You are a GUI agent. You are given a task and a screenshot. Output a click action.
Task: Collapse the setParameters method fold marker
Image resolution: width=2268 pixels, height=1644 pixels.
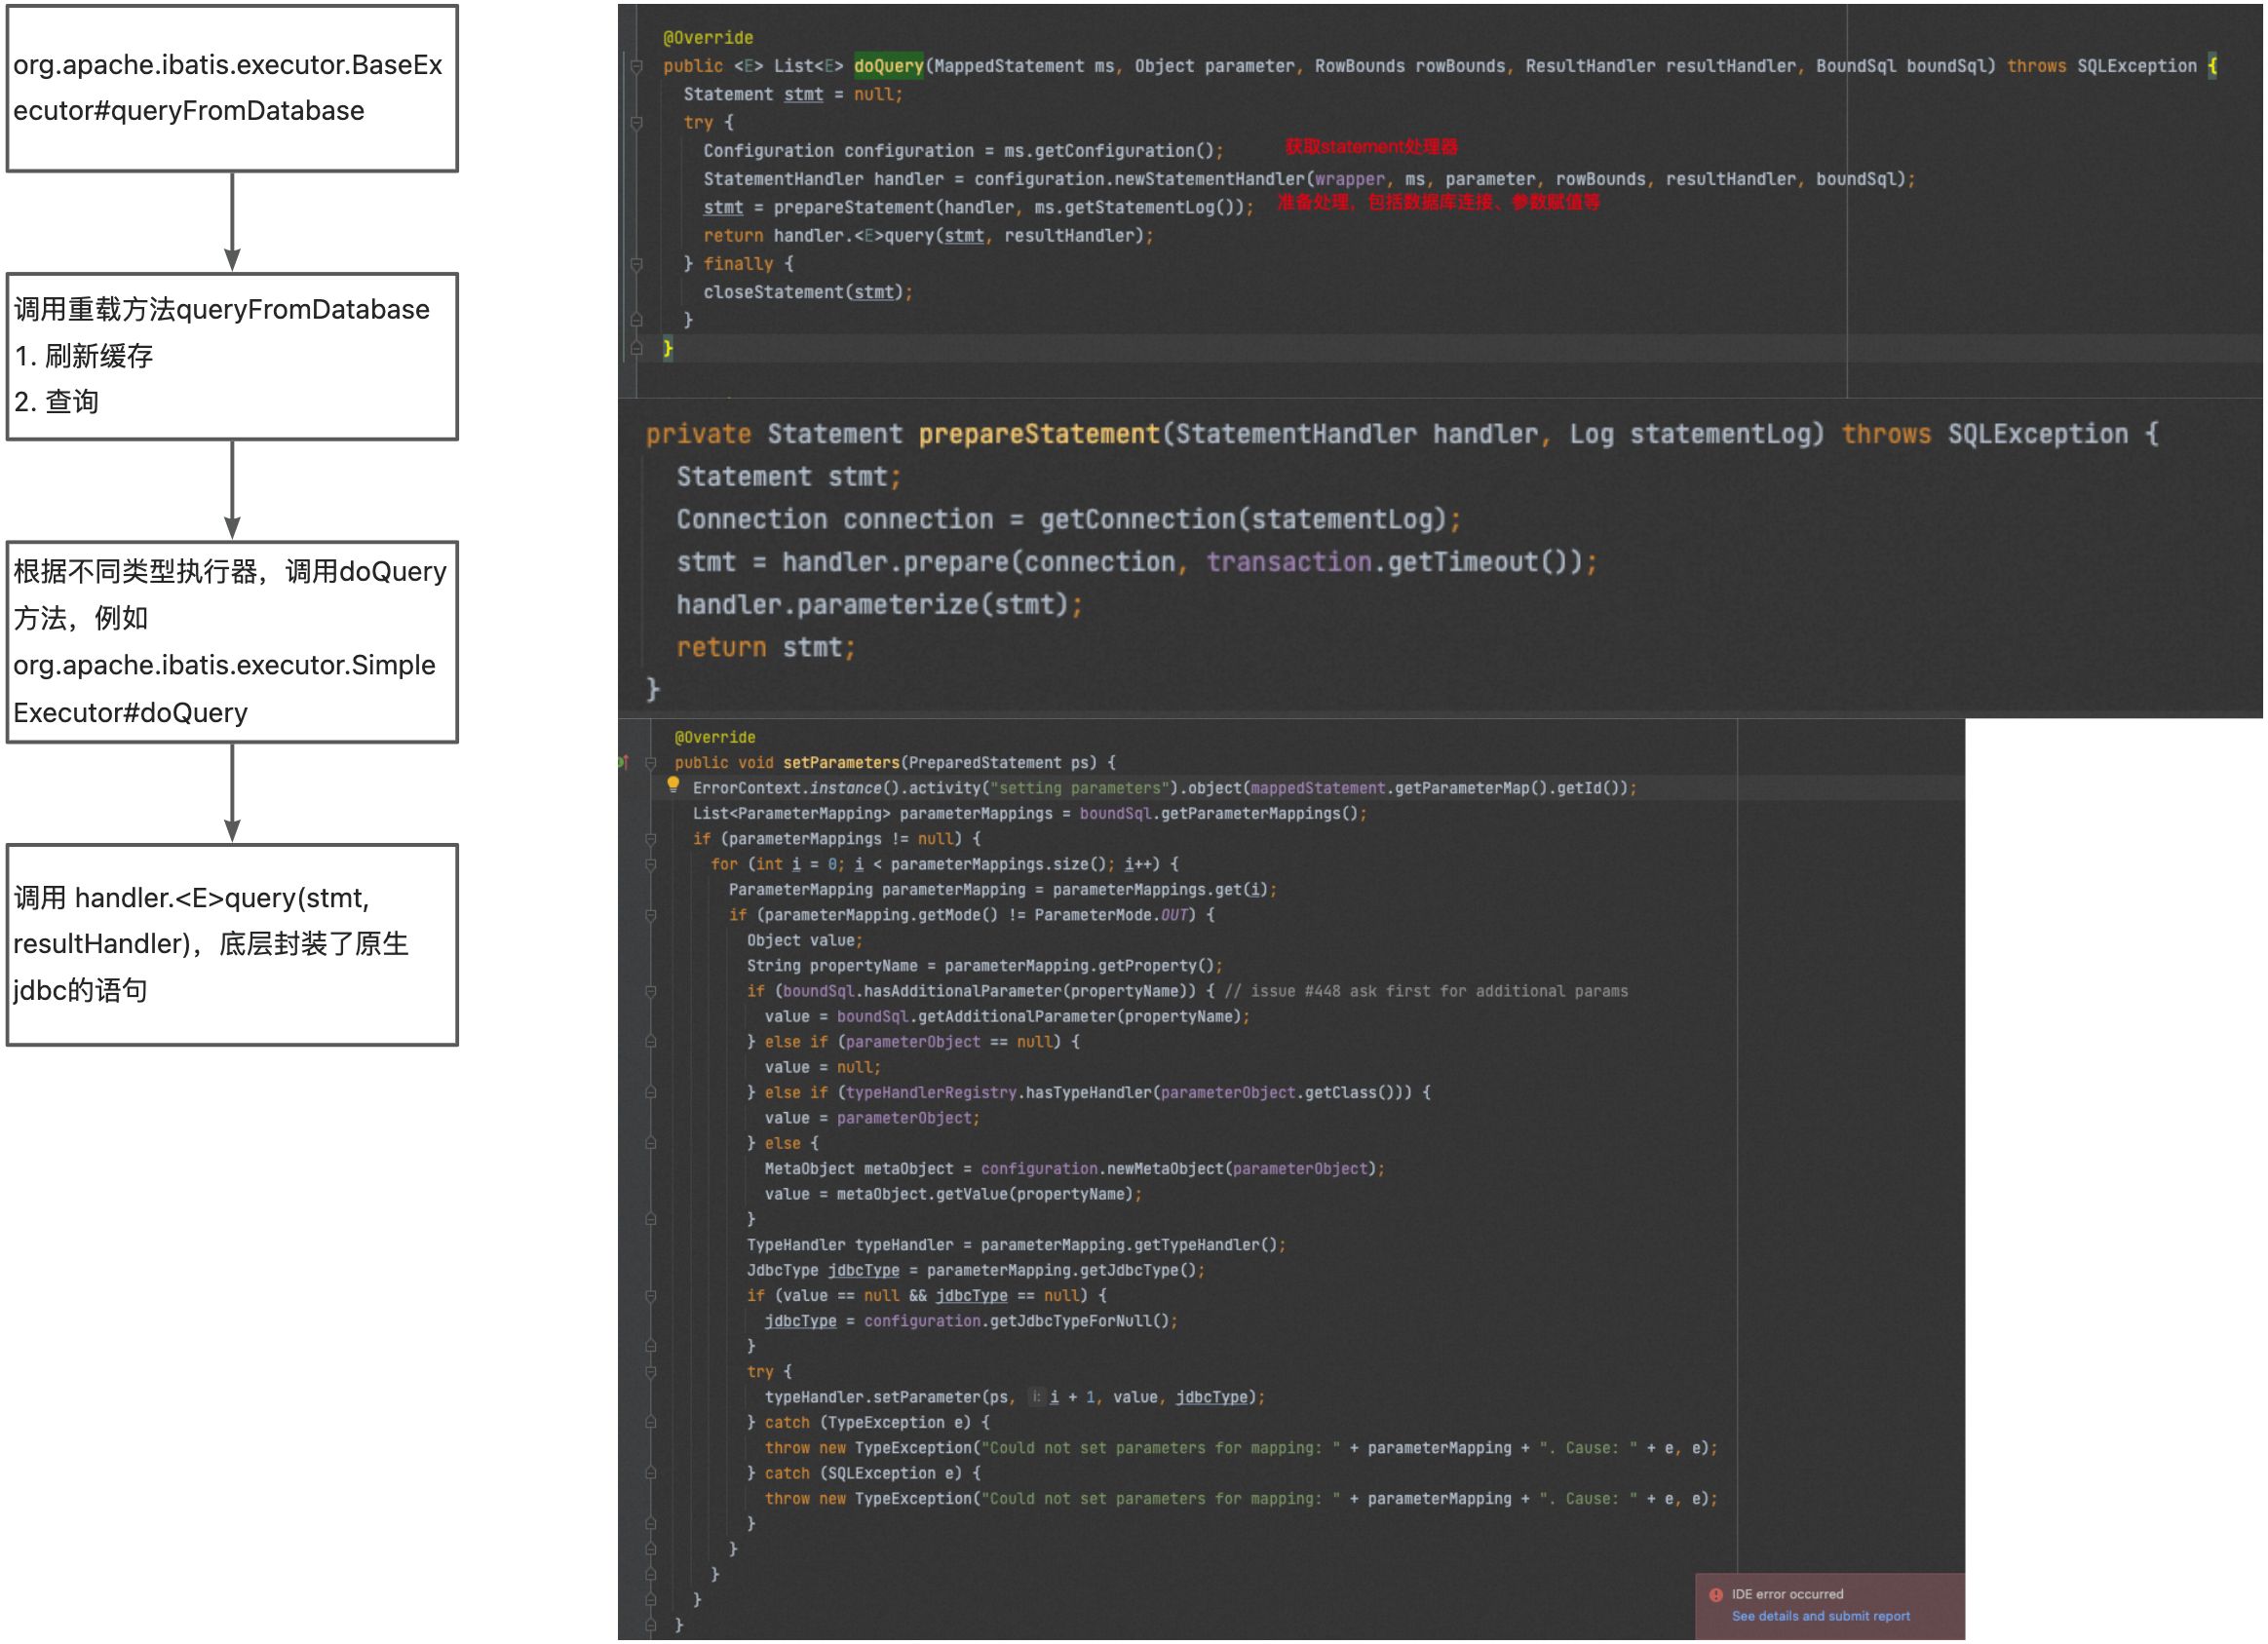tap(651, 763)
